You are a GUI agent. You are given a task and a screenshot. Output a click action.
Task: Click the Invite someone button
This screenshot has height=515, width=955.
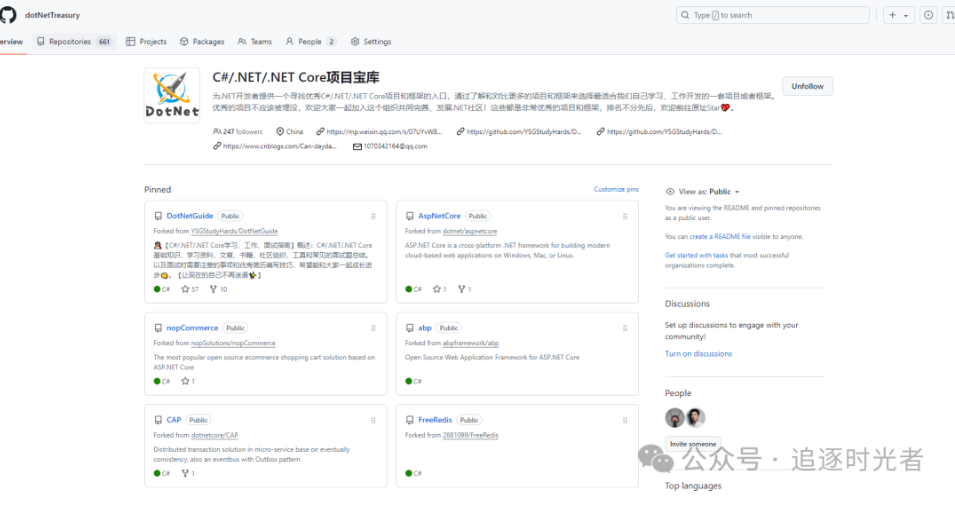click(x=693, y=444)
